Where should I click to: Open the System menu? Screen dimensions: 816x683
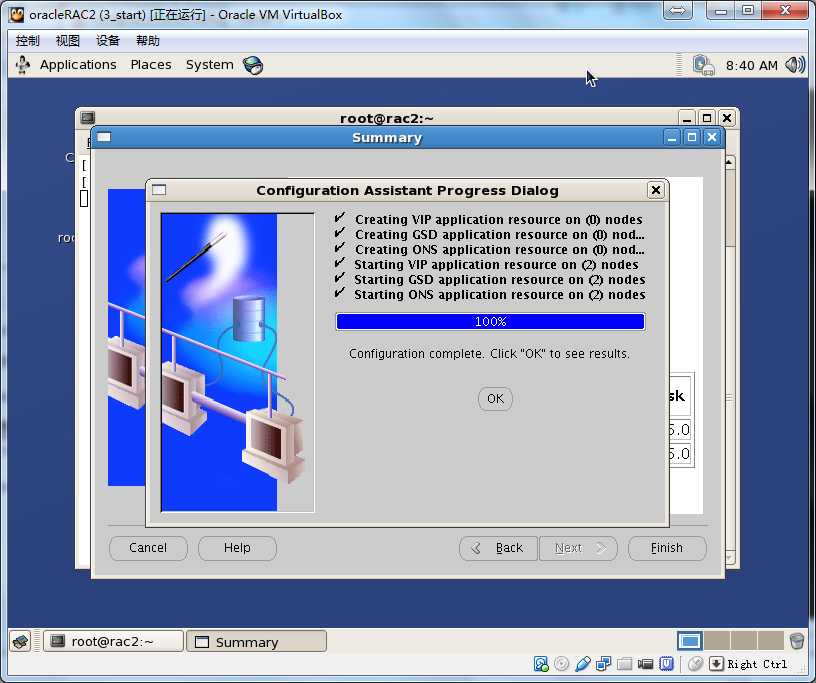tap(210, 65)
